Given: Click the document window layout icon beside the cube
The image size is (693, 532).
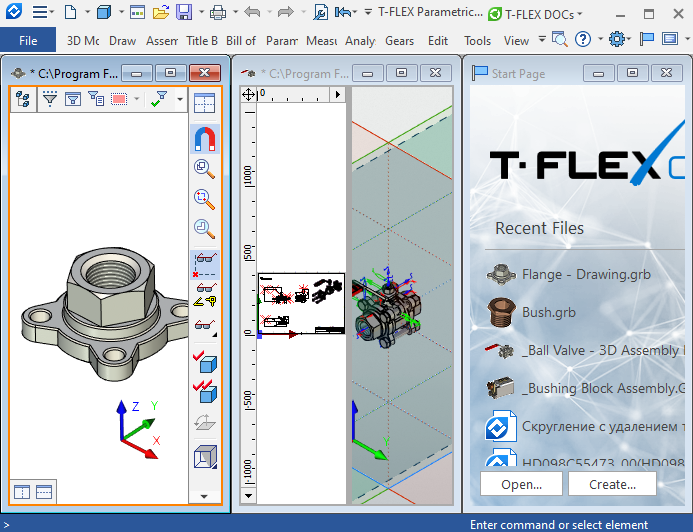Looking at the screenshot, I should tap(137, 12).
